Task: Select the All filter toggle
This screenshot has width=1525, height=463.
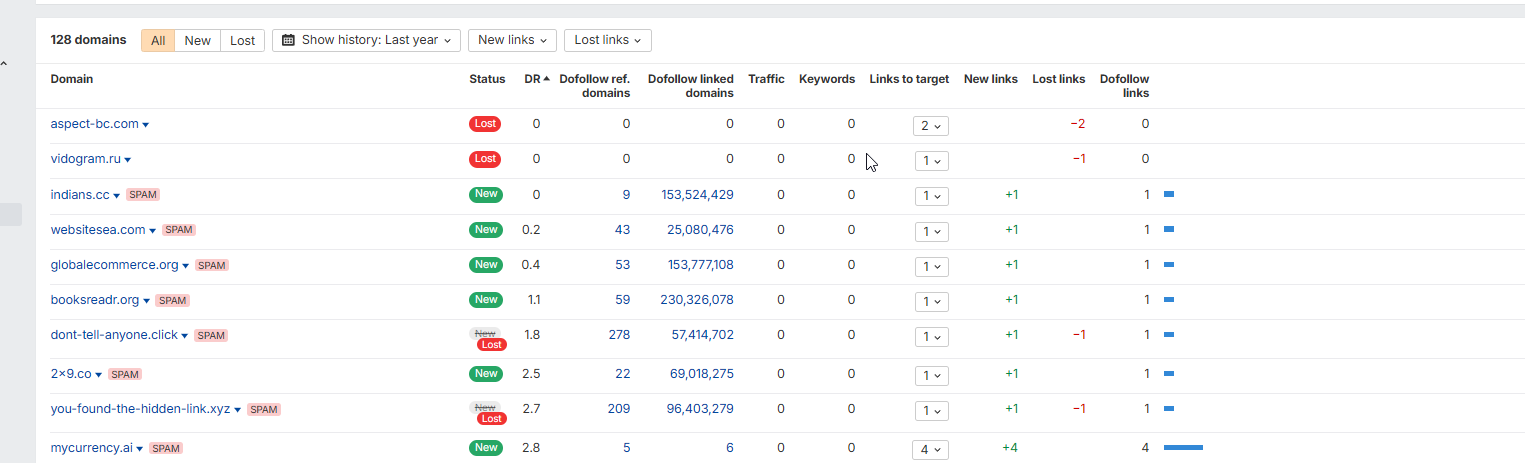Action: pyautogui.click(x=158, y=40)
